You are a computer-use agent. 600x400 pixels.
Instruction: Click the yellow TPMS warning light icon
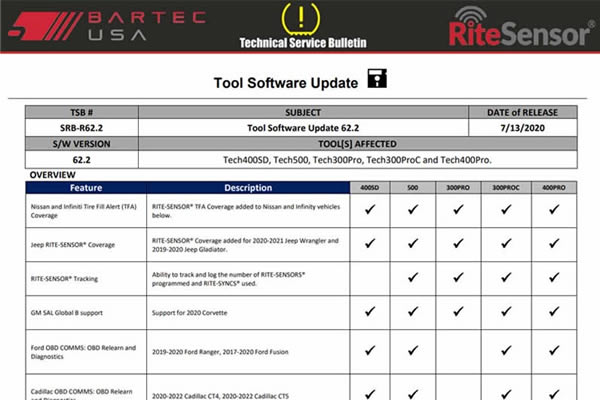(301, 18)
